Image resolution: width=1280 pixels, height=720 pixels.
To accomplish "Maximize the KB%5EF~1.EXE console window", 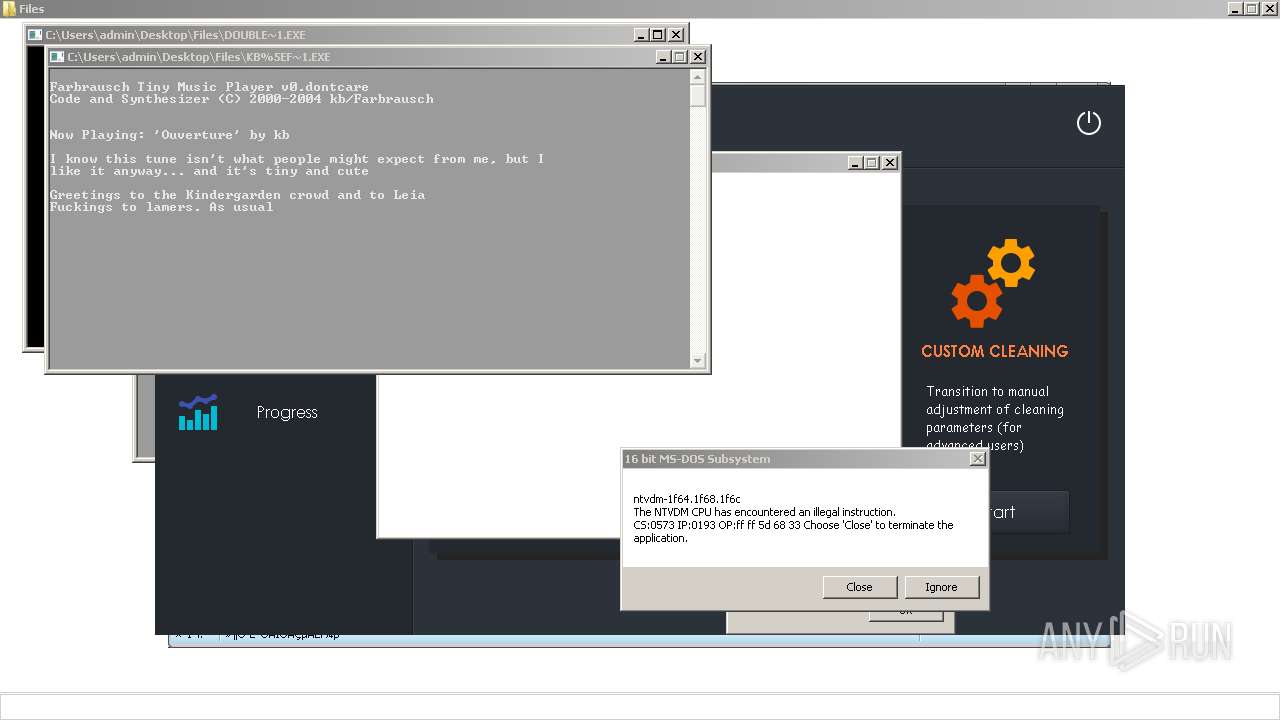I will coord(680,57).
